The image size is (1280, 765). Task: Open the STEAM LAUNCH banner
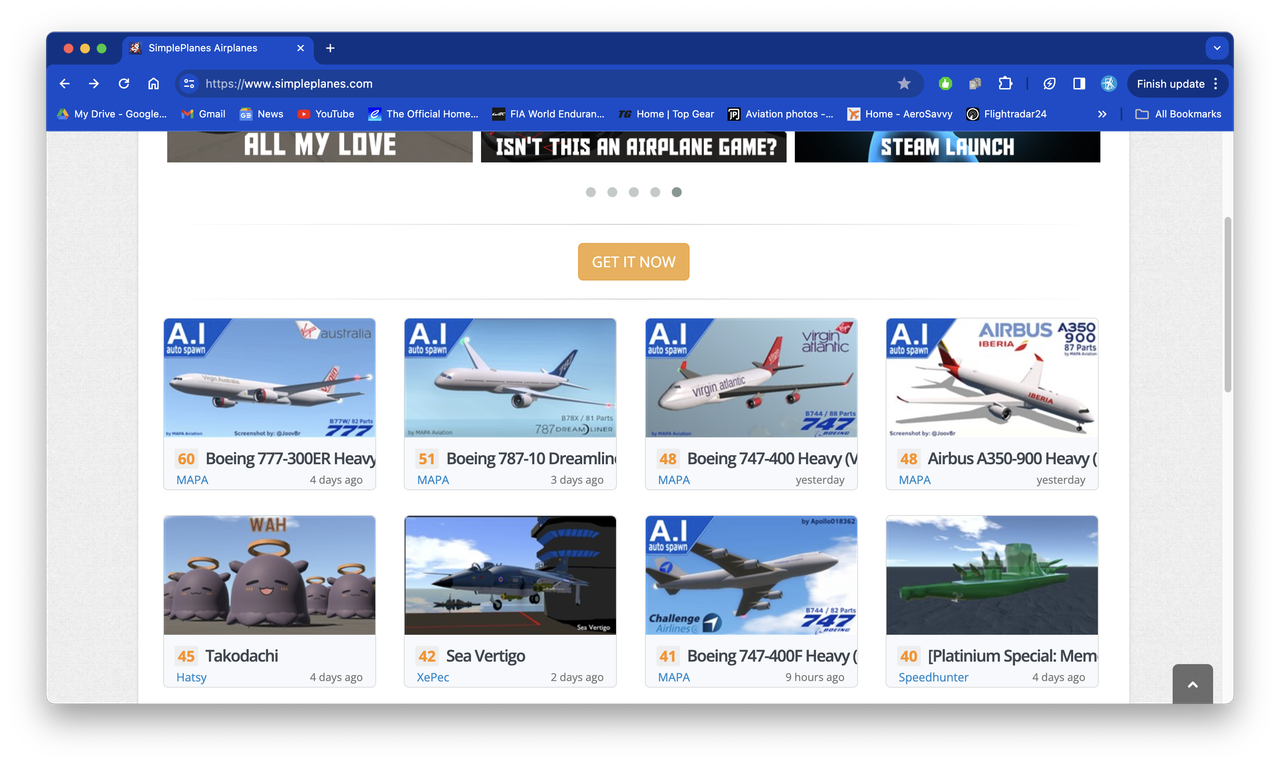click(x=948, y=146)
